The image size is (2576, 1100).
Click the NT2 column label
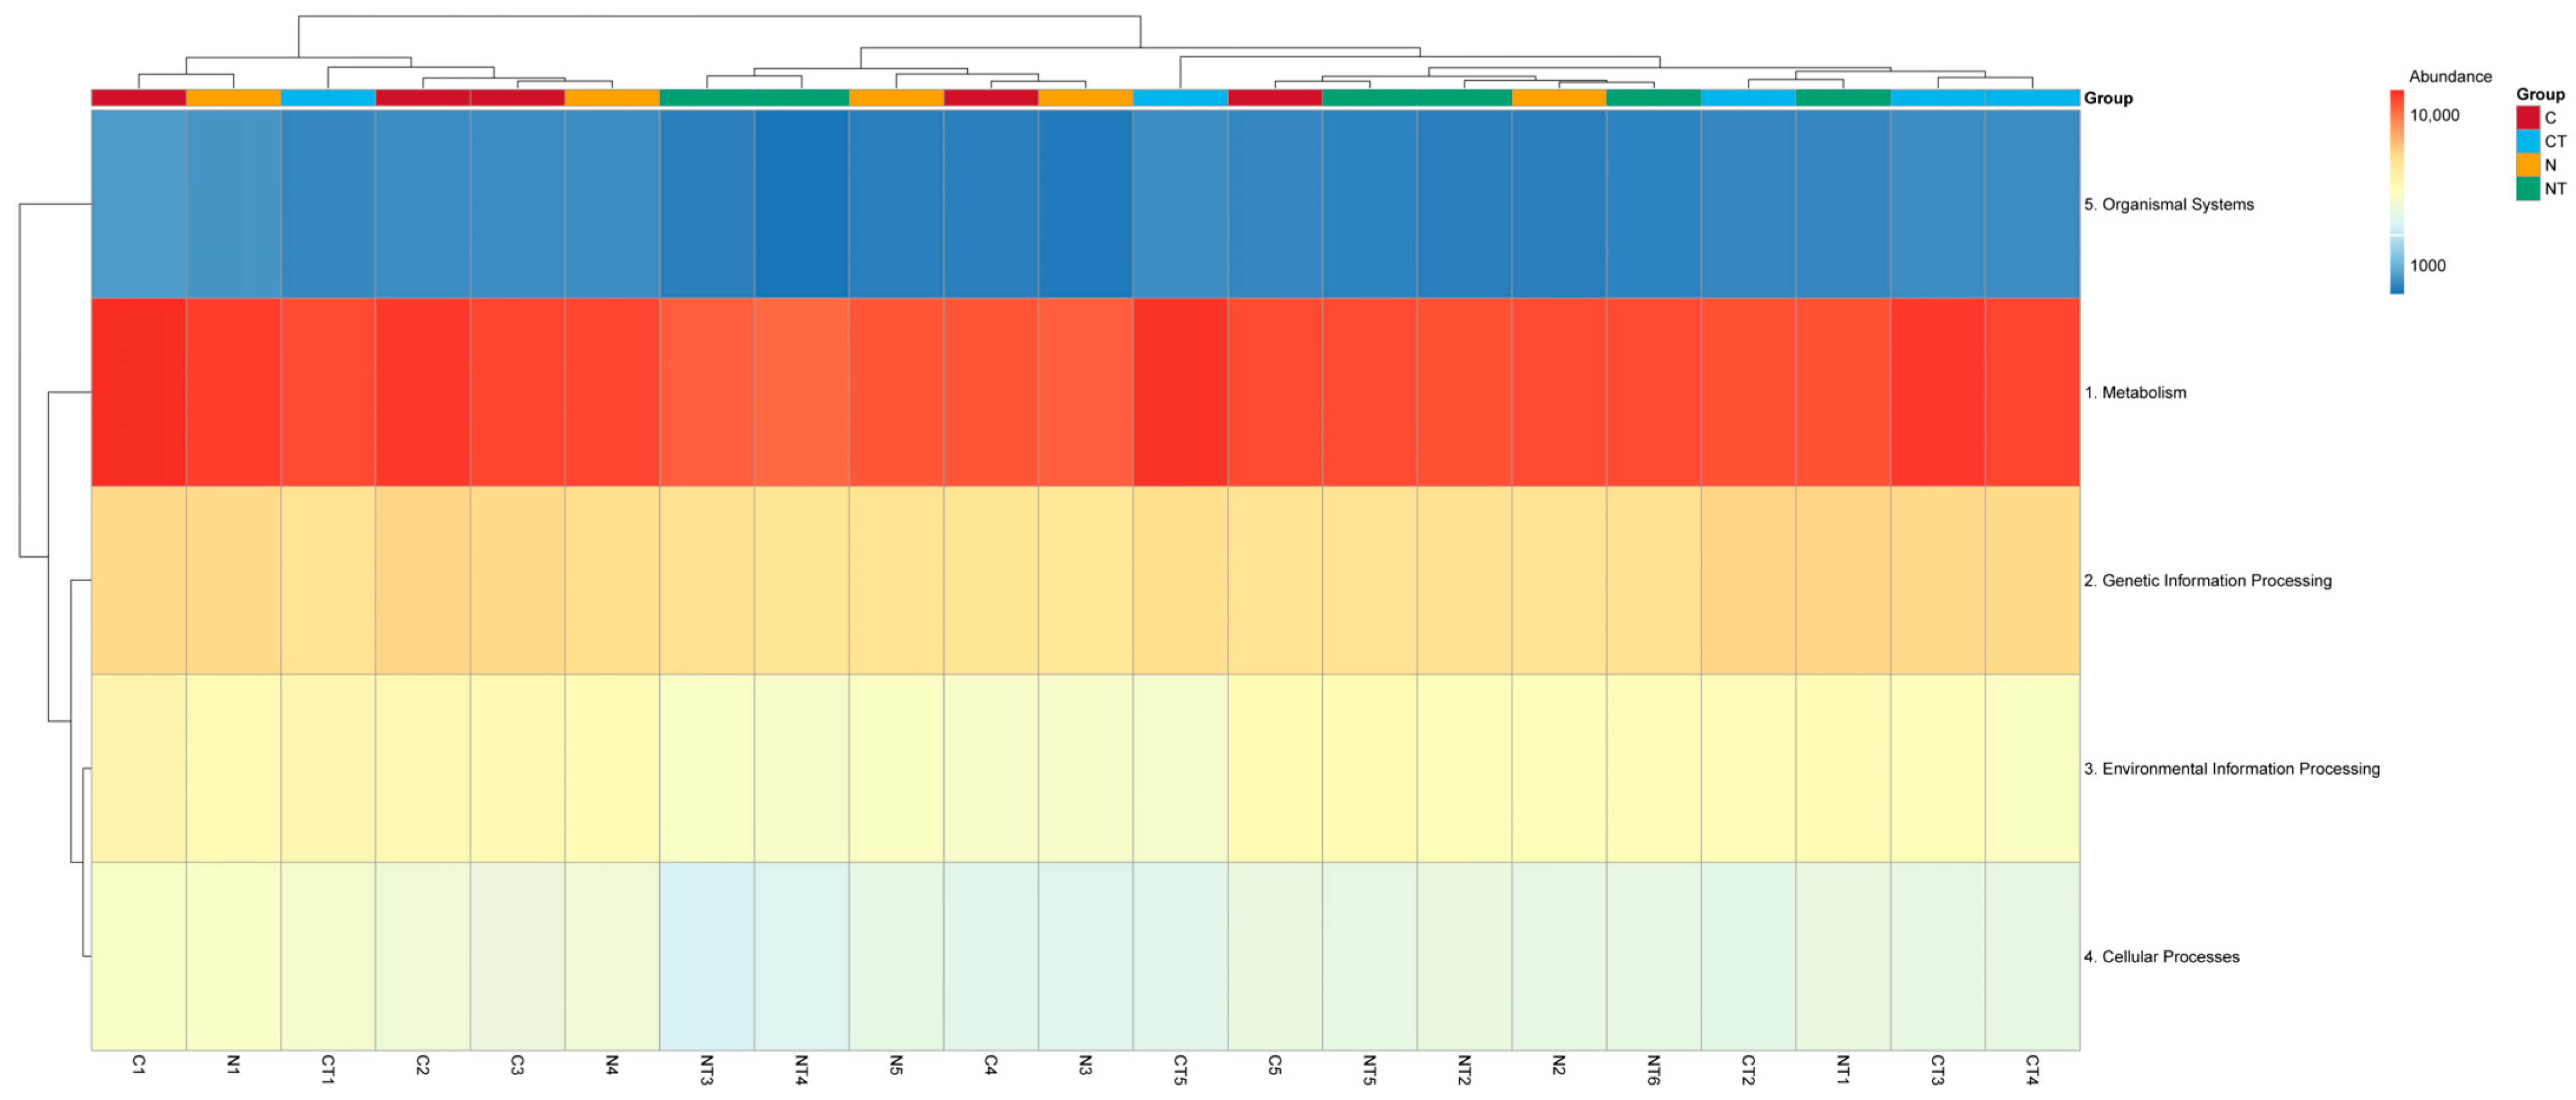tap(1464, 1069)
